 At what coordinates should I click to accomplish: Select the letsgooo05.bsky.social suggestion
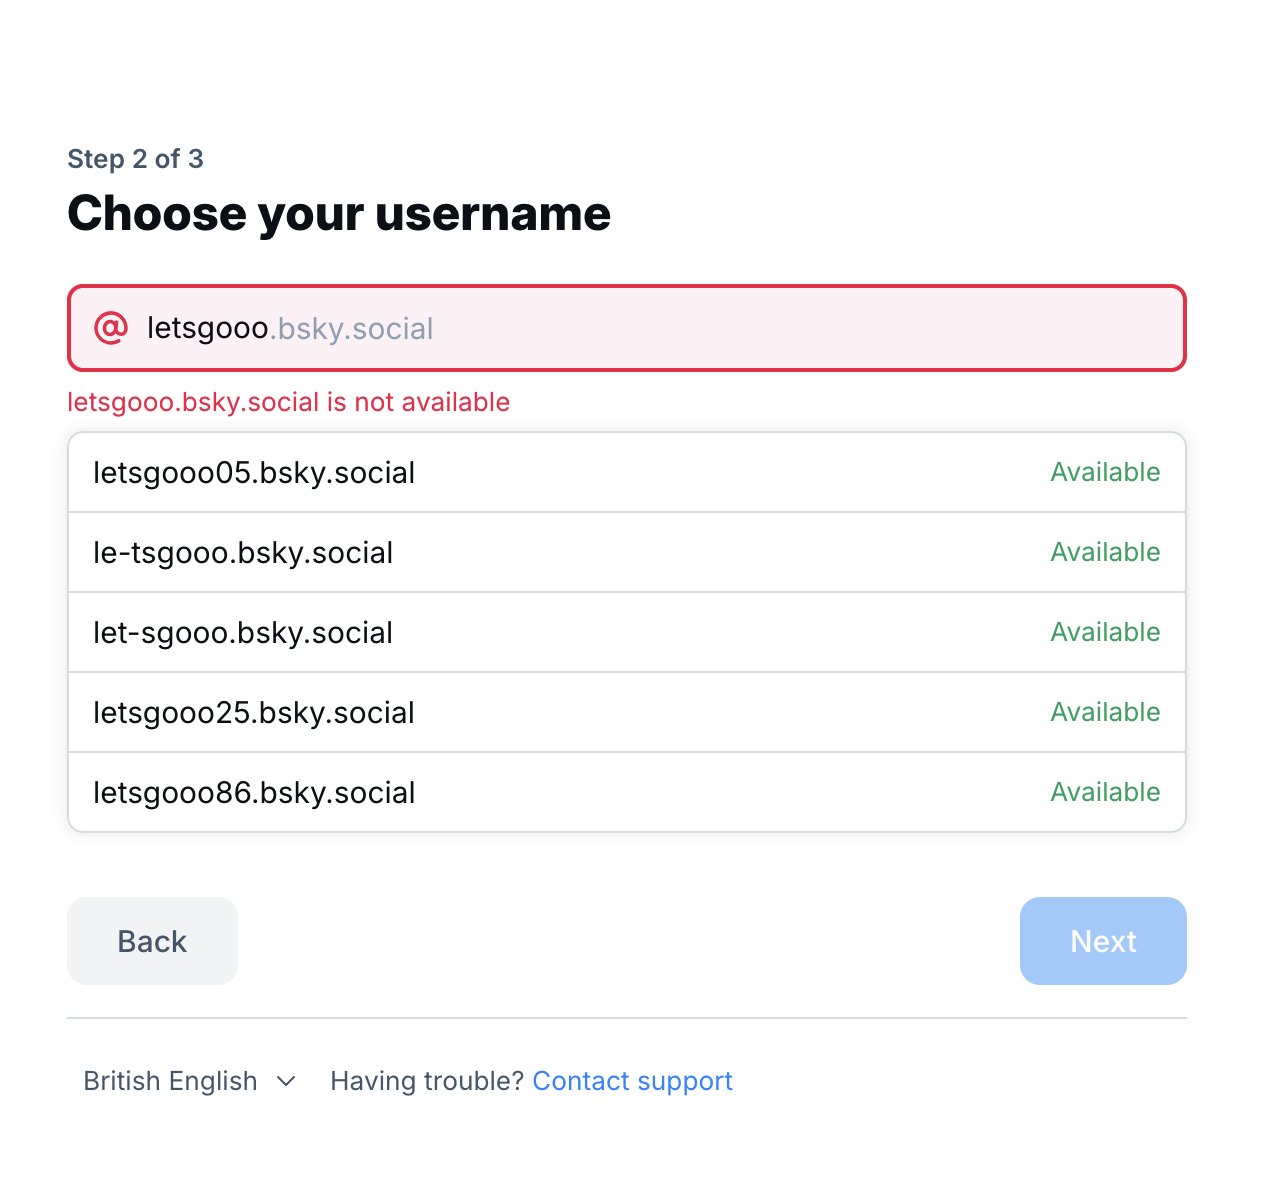(x=254, y=473)
